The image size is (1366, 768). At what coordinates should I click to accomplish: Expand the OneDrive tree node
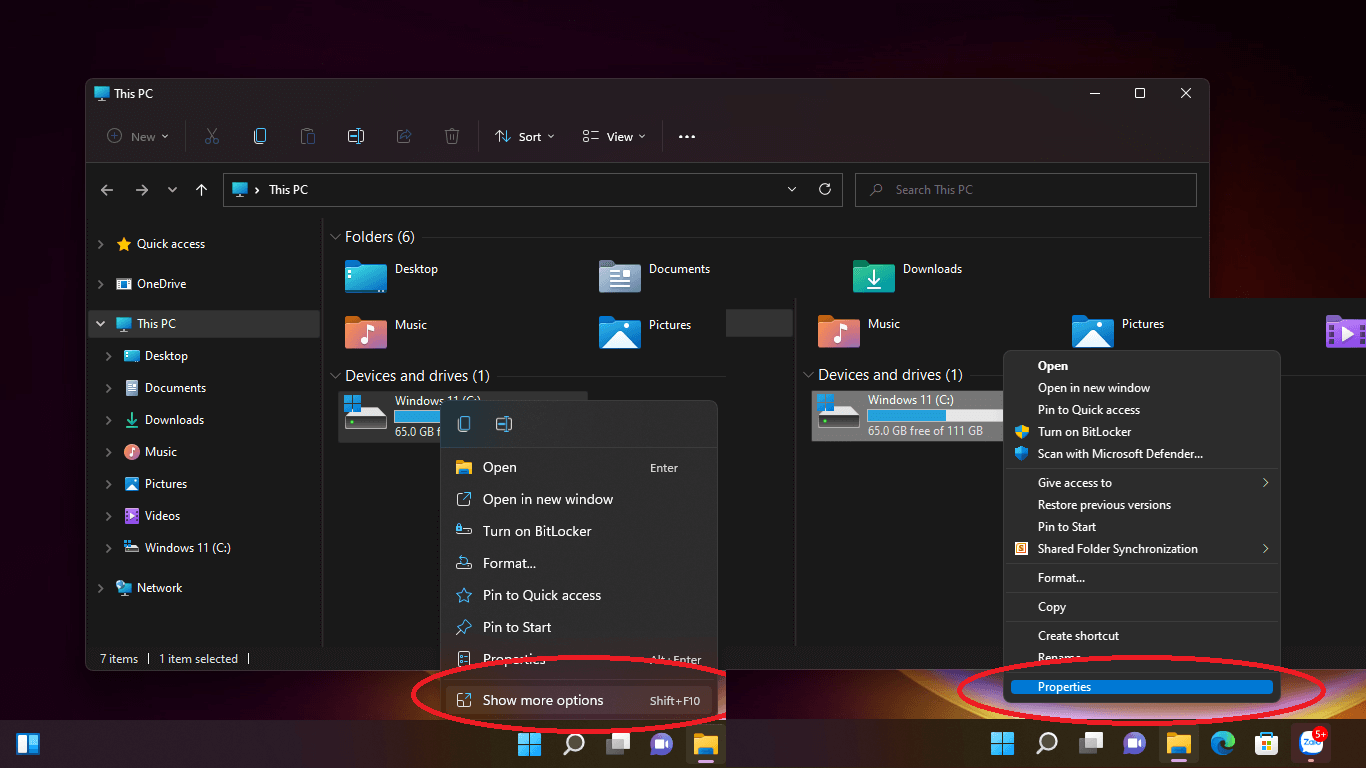(x=100, y=284)
